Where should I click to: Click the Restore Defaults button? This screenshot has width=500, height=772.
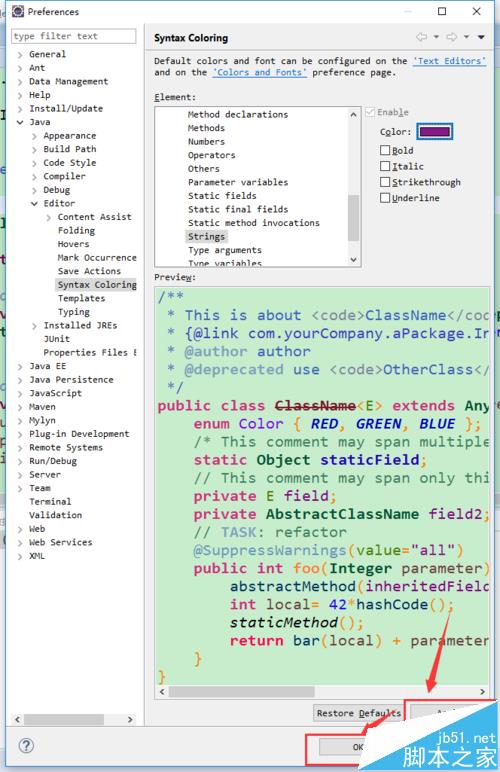click(x=359, y=713)
